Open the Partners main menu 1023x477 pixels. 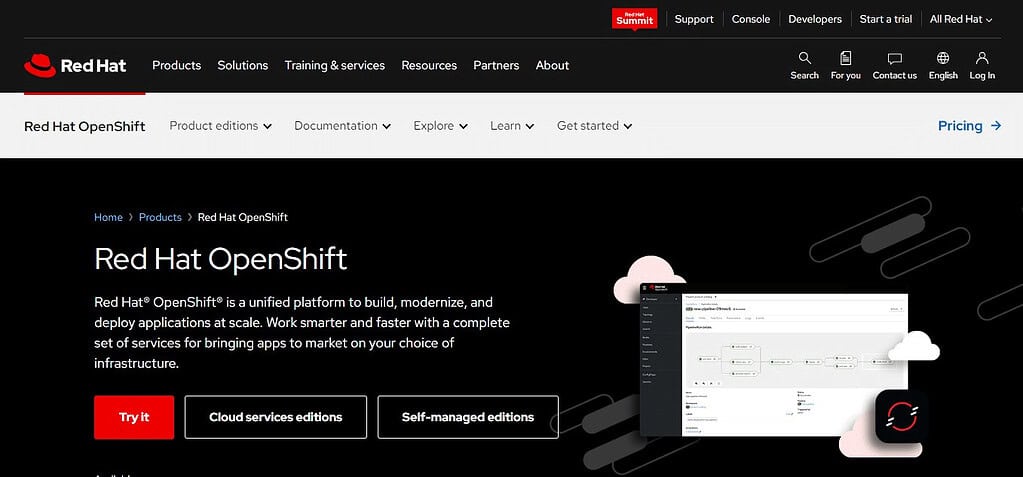coord(496,65)
